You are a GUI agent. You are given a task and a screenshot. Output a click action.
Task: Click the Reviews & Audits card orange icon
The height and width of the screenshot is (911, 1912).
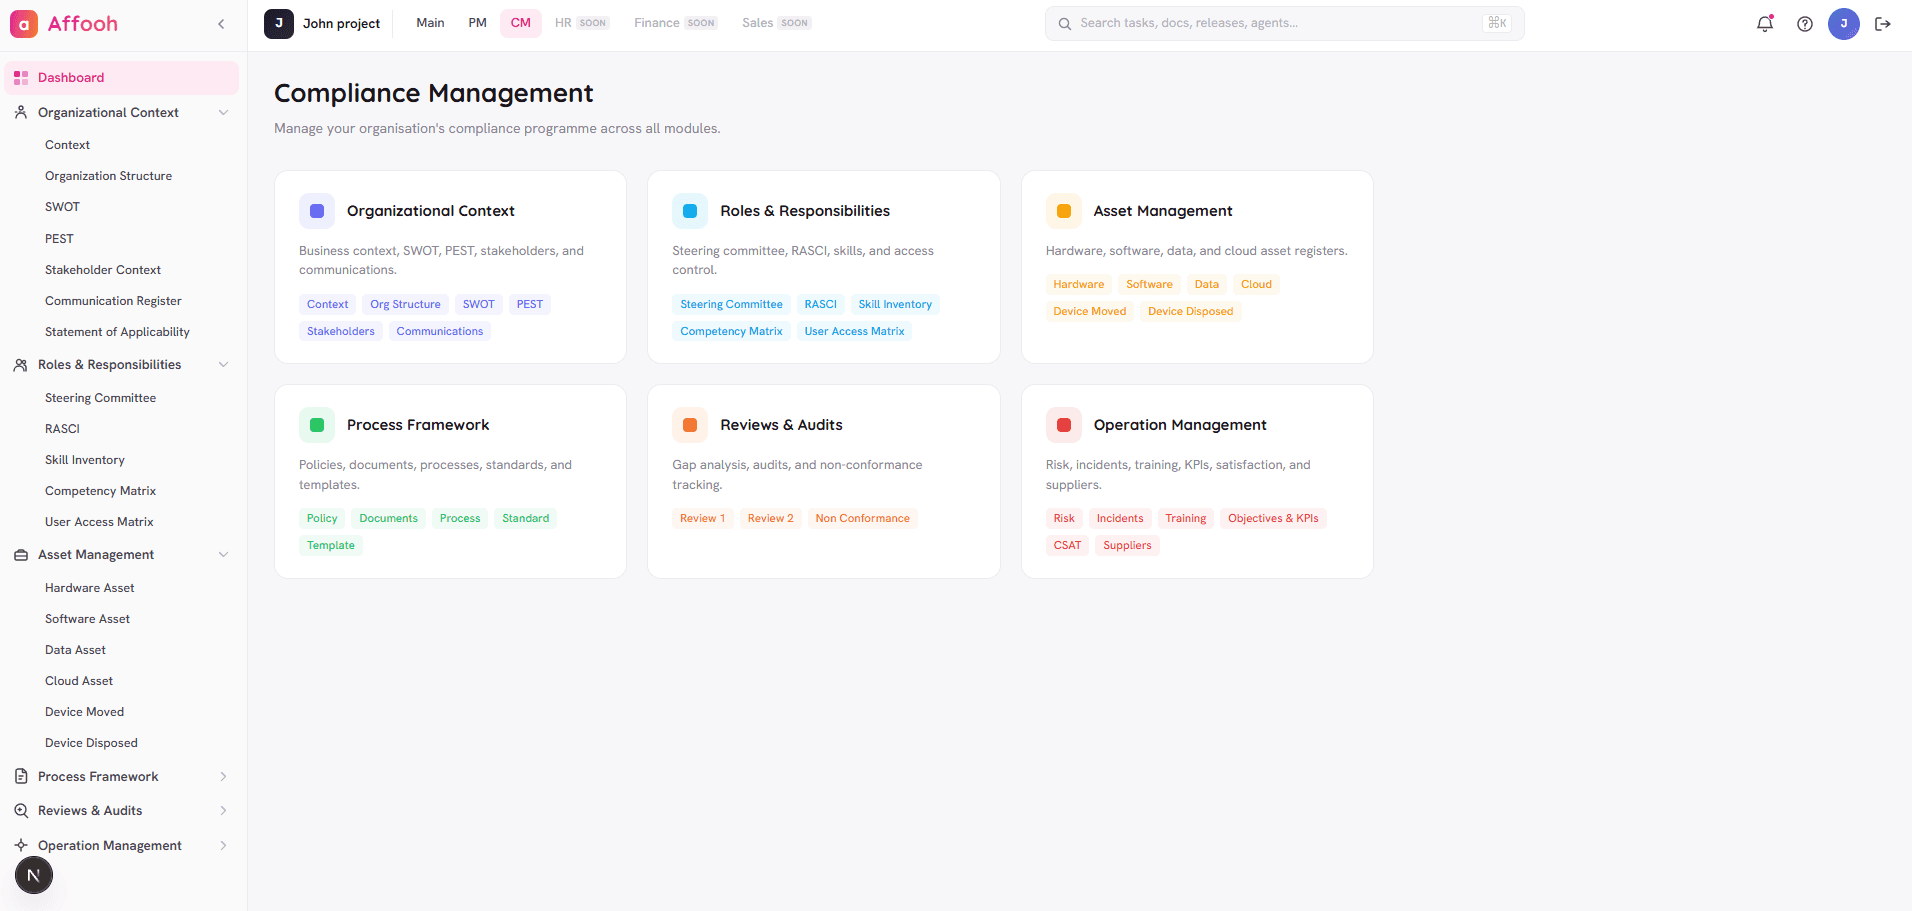click(690, 425)
